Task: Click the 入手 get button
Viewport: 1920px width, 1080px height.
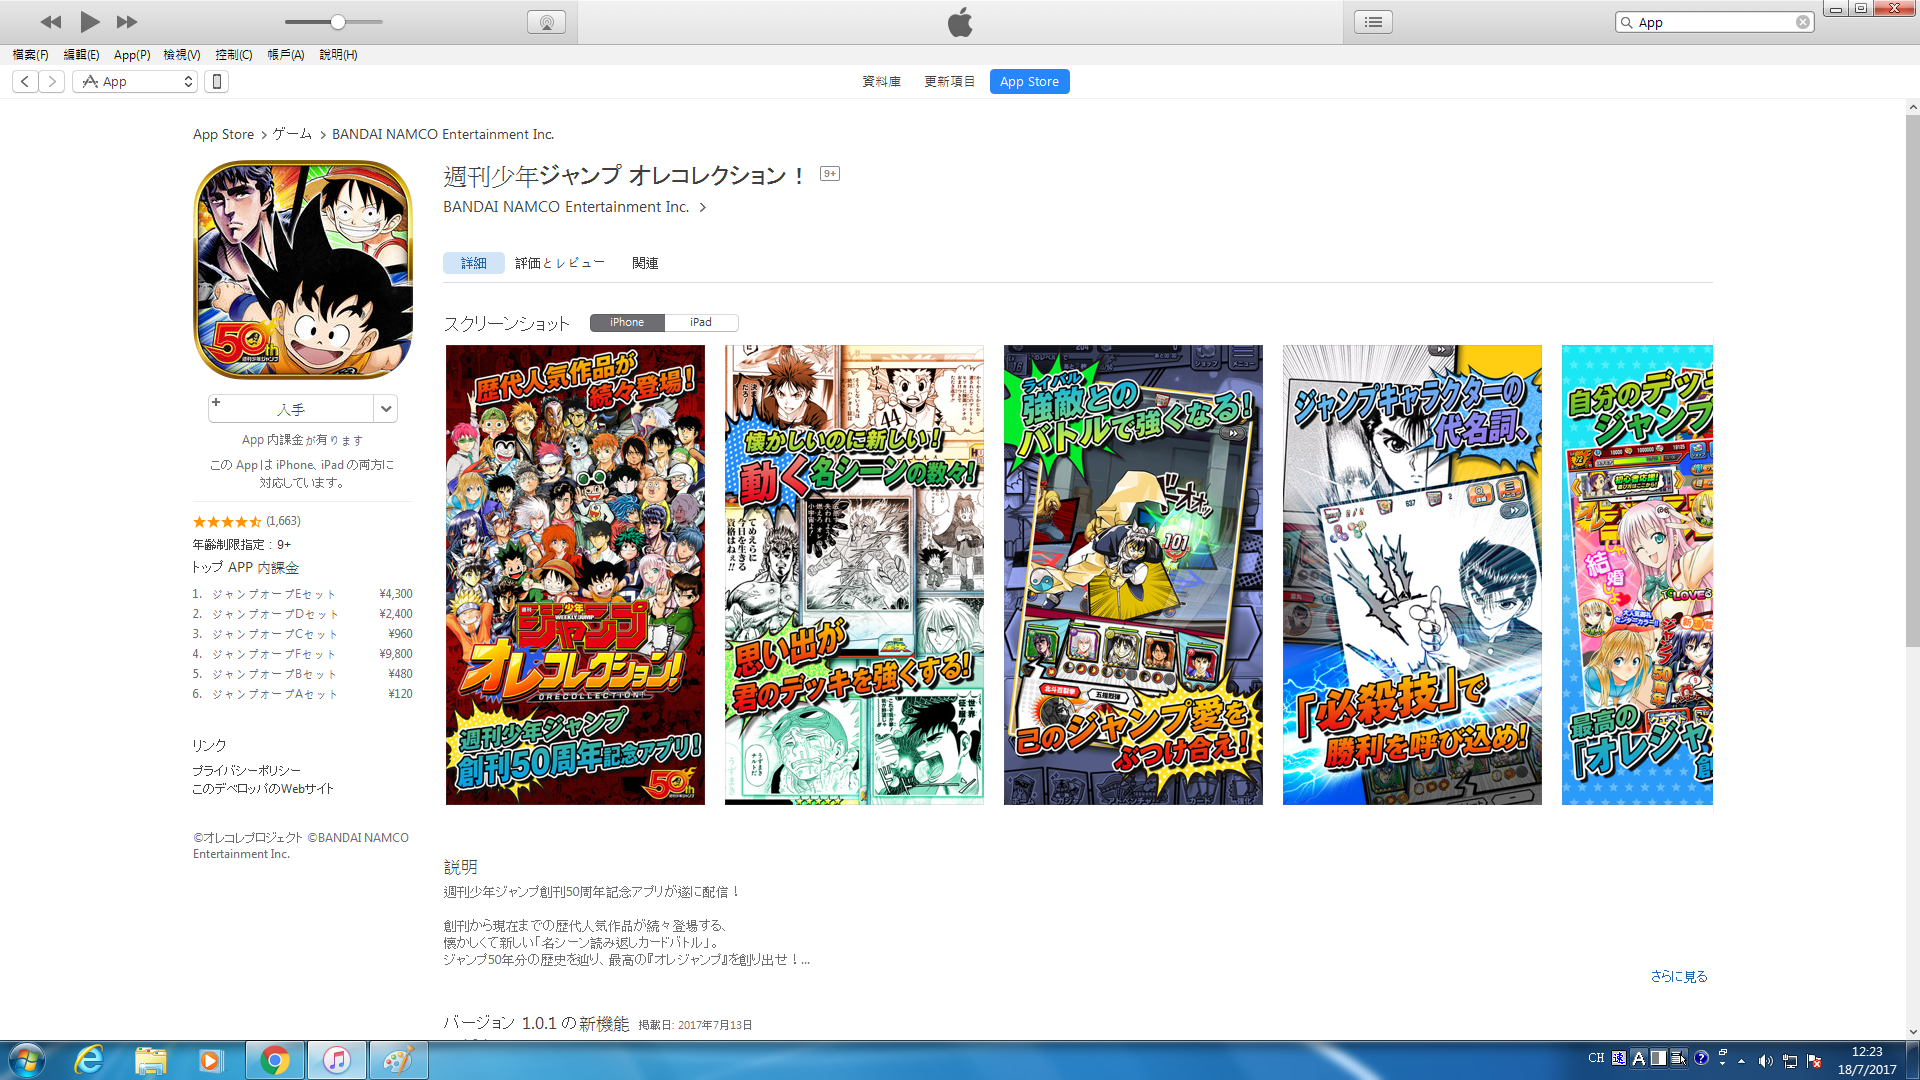Action: [291, 409]
